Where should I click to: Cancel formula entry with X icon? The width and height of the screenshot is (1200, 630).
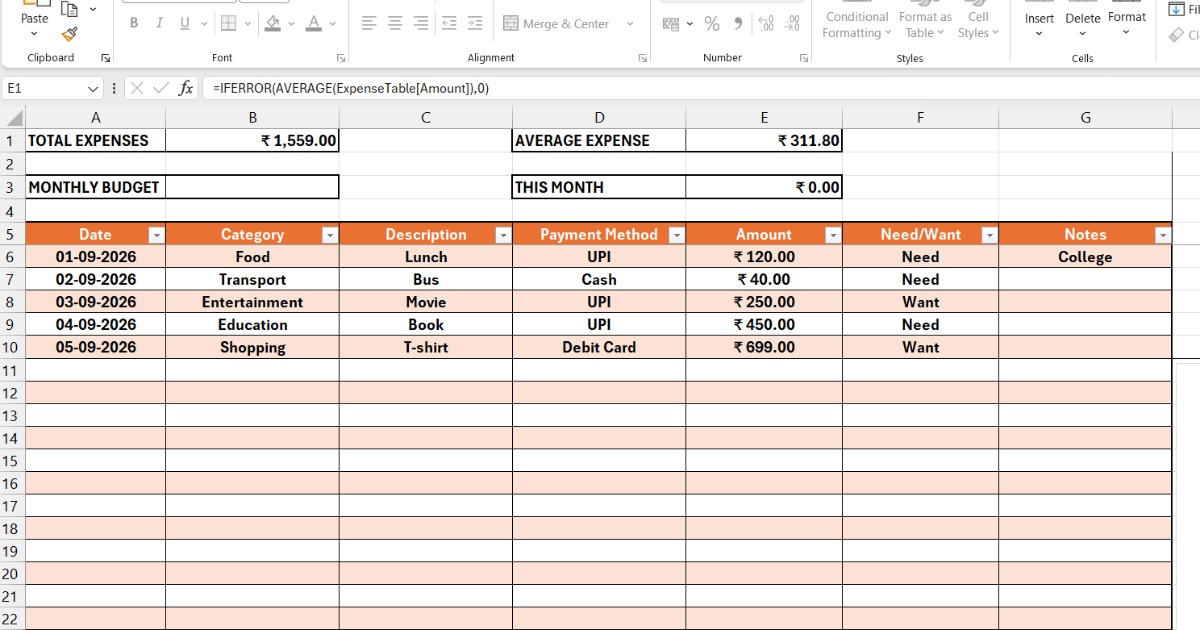137,88
